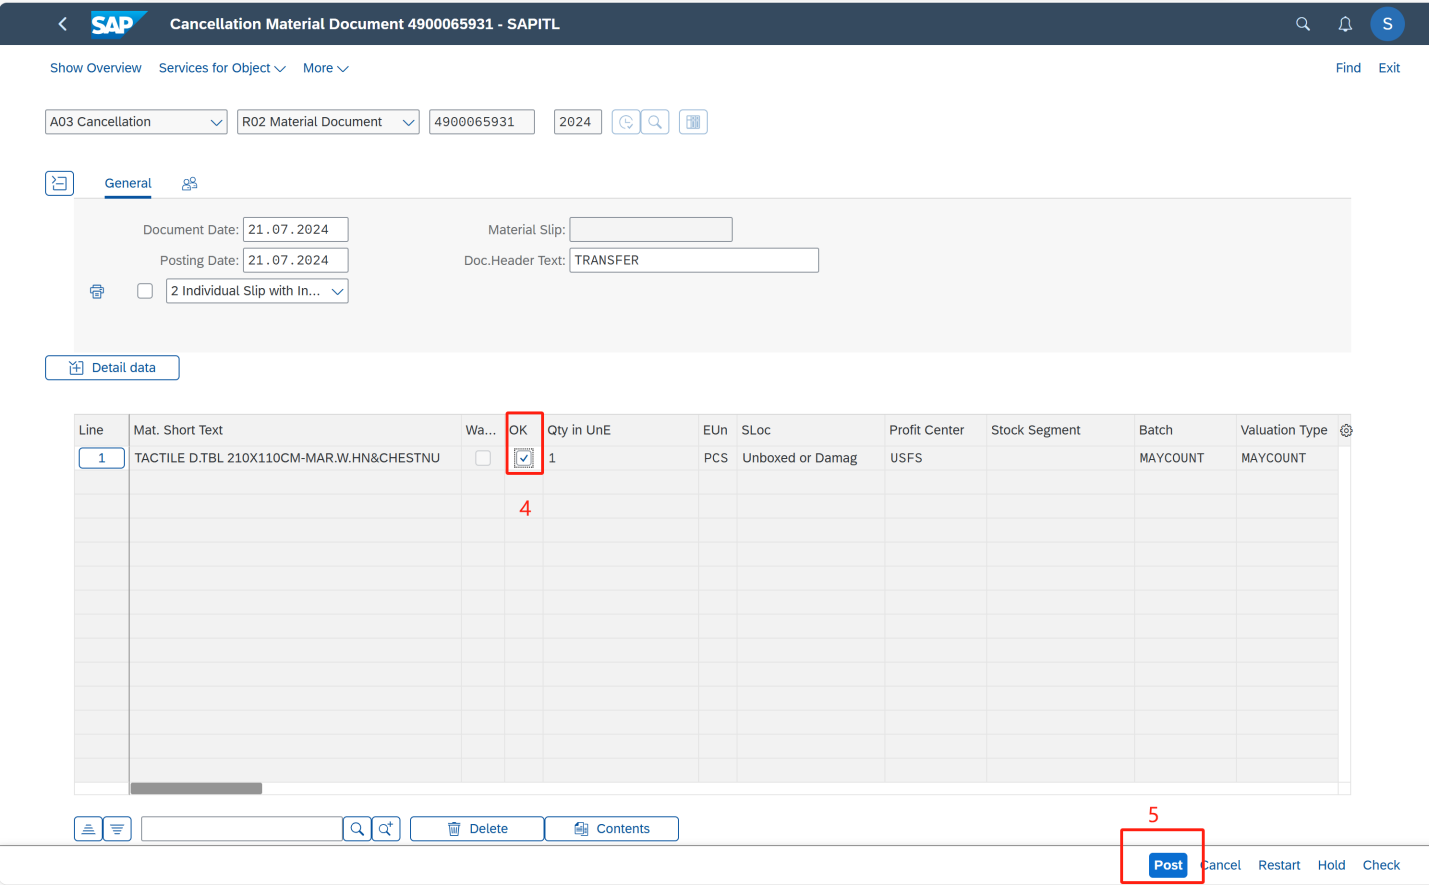The width and height of the screenshot is (1429, 892).
Task: Click the horizontal scrollbar under the table
Action: coord(196,788)
